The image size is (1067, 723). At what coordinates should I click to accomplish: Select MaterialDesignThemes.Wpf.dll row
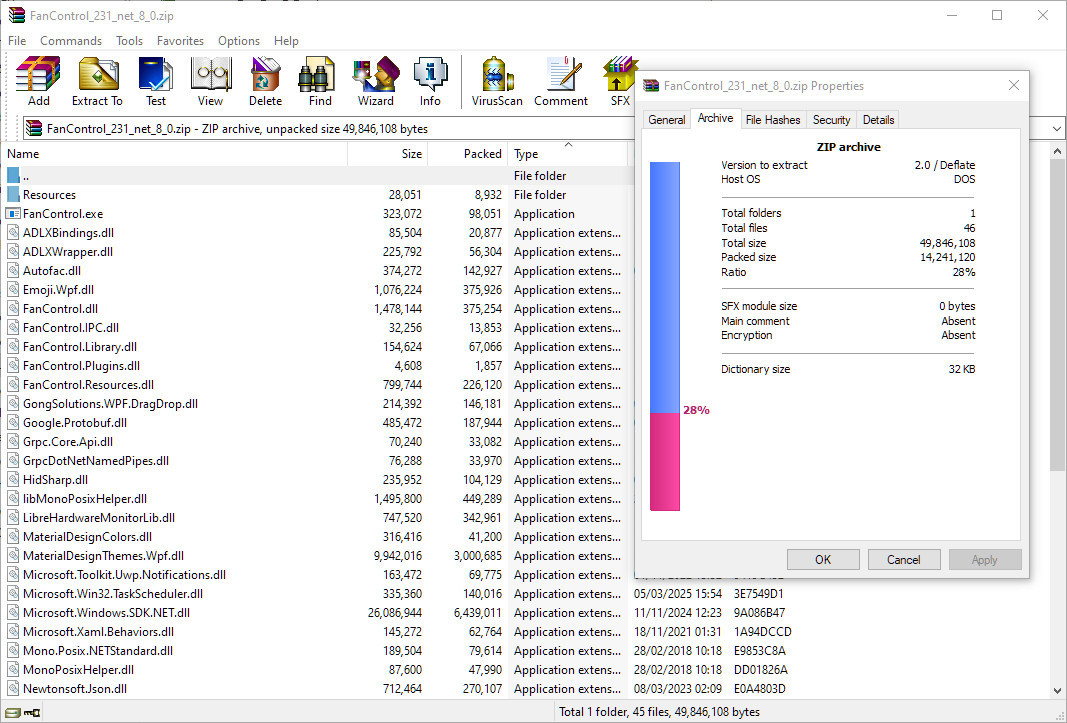(x=316, y=556)
